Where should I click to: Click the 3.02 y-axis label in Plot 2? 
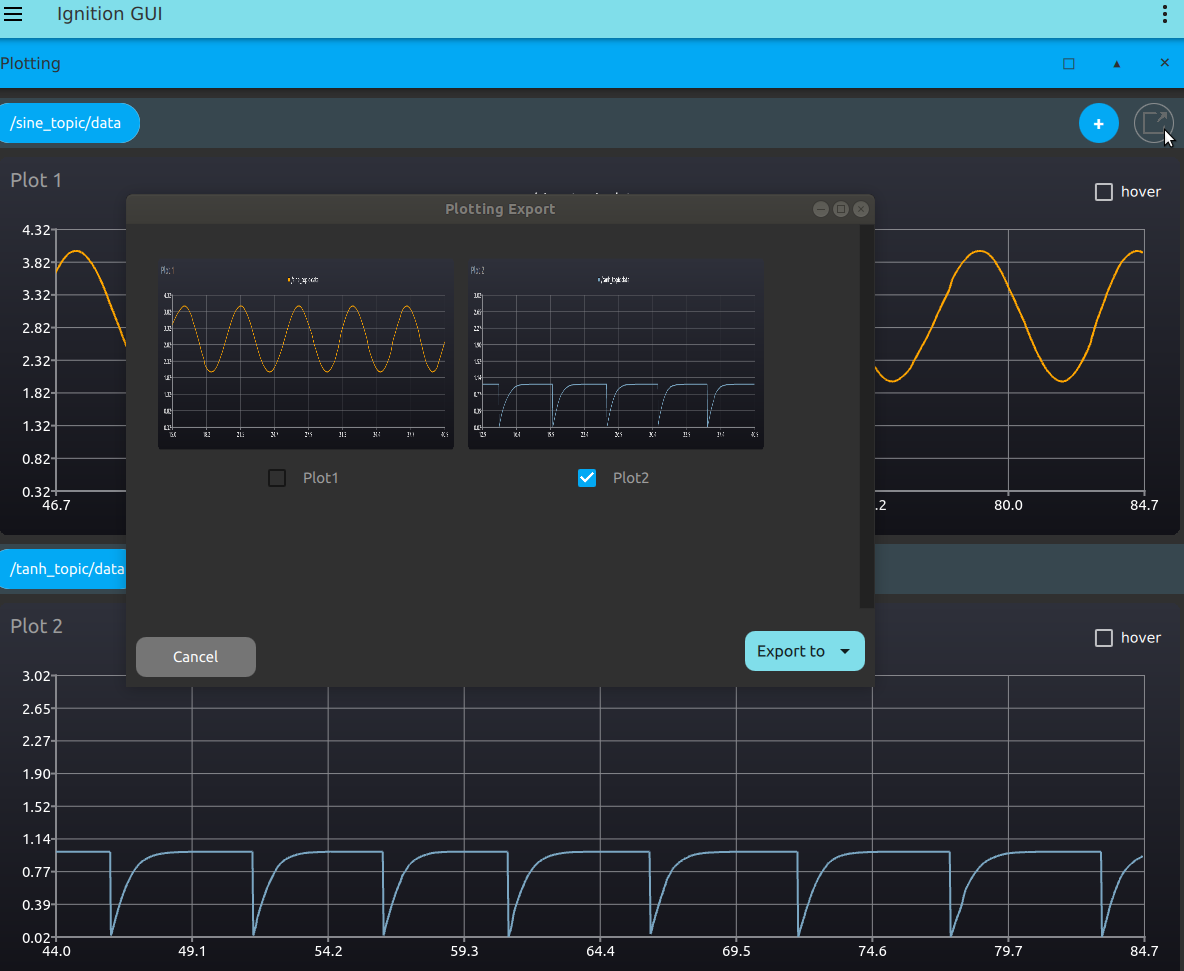click(36, 676)
